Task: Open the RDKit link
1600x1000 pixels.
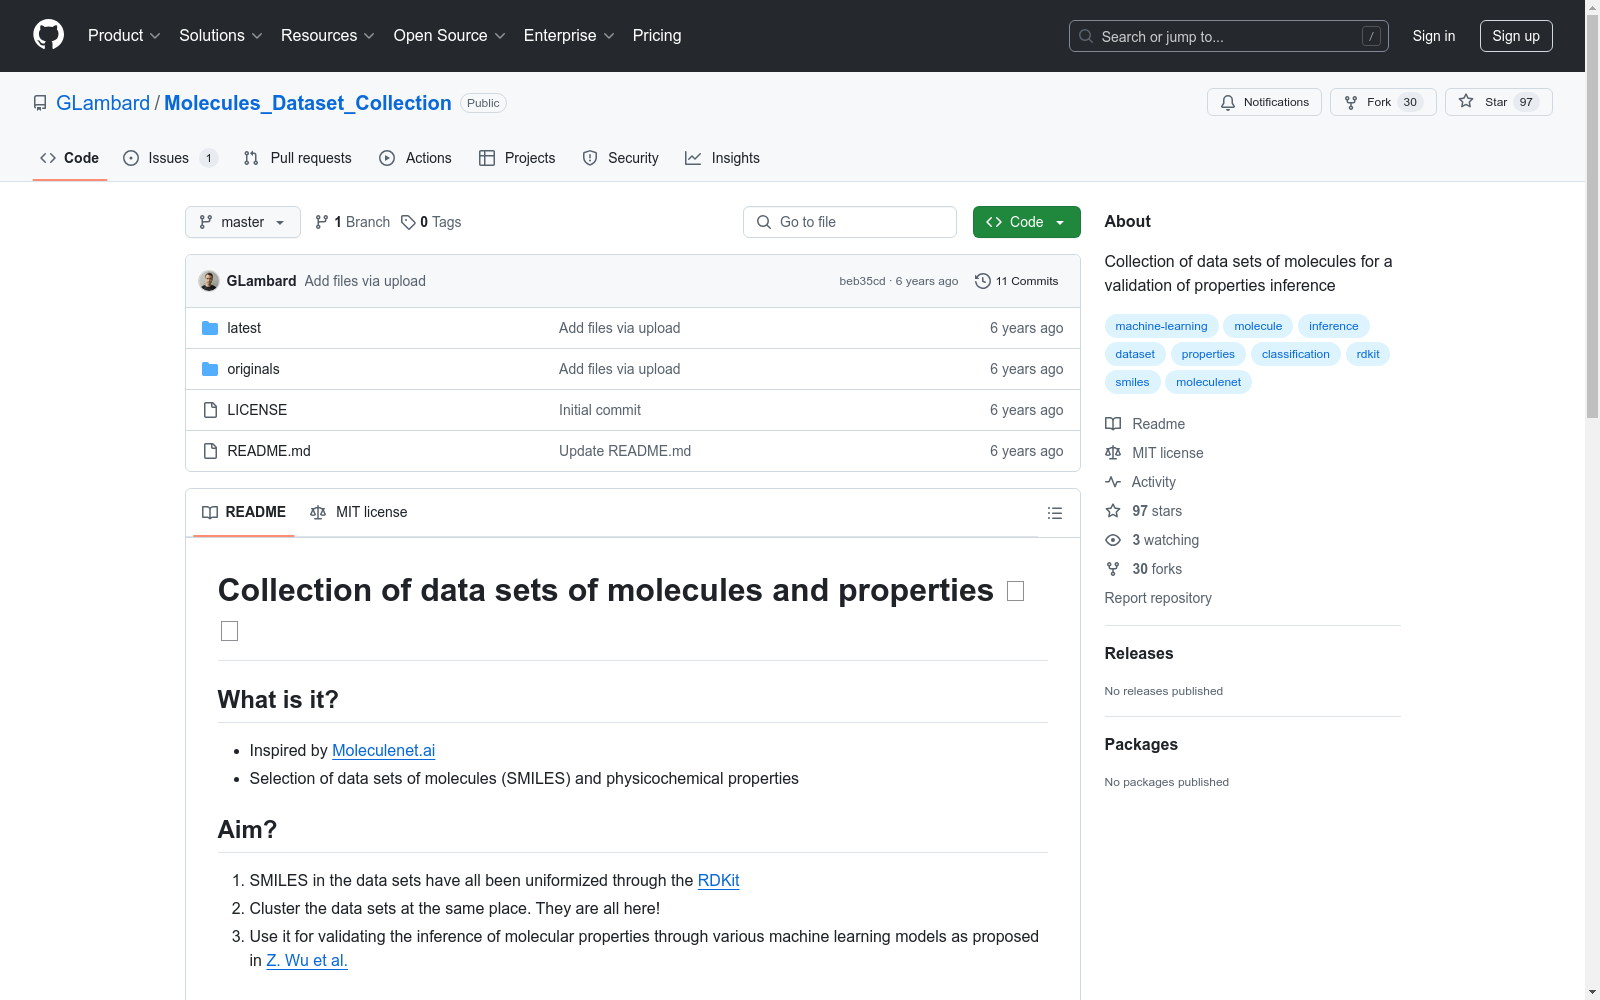Action: 718,880
